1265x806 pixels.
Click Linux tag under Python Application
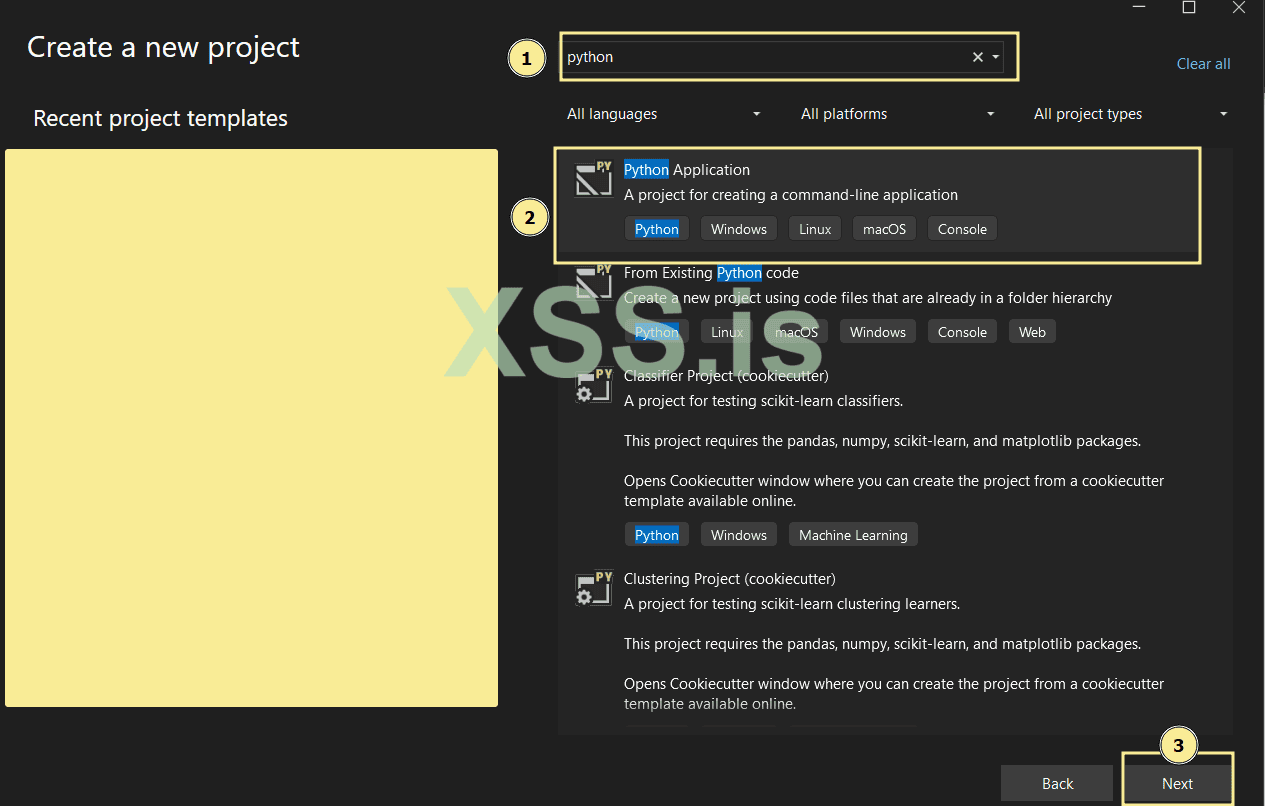[x=815, y=229]
